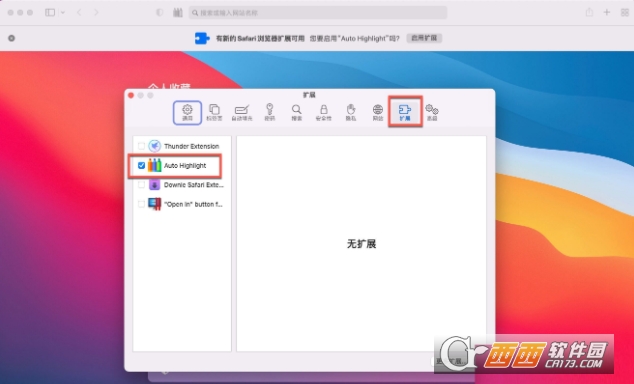
Task: Select the Thunder Extension name text
Action: click(x=192, y=146)
